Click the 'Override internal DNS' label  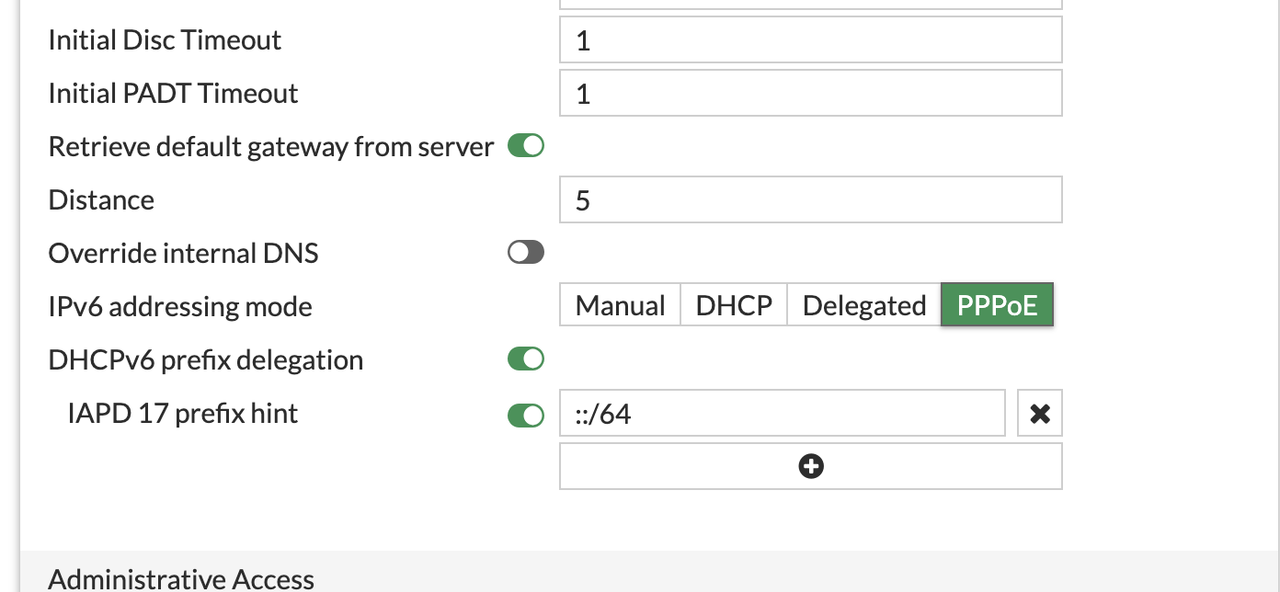point(183,254)
